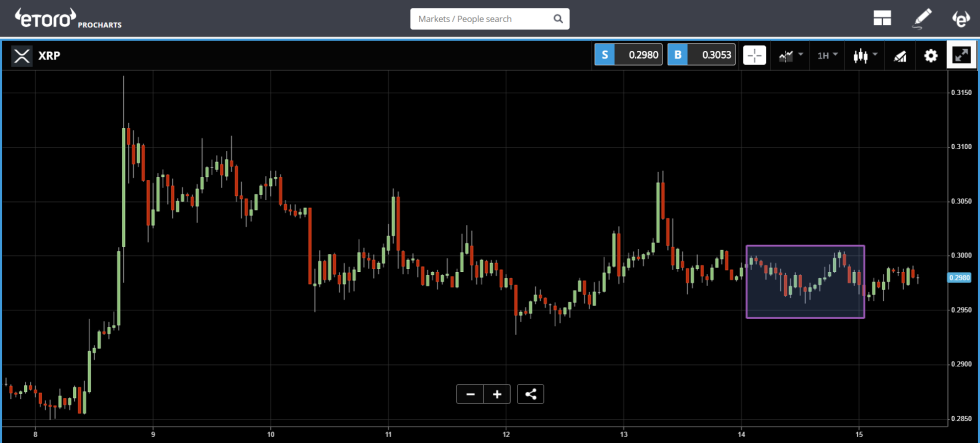The width and height of the screenshot is (980, 443).
Task: Select the purple highlighted rectangle on chart
Action: click(805, 282)
